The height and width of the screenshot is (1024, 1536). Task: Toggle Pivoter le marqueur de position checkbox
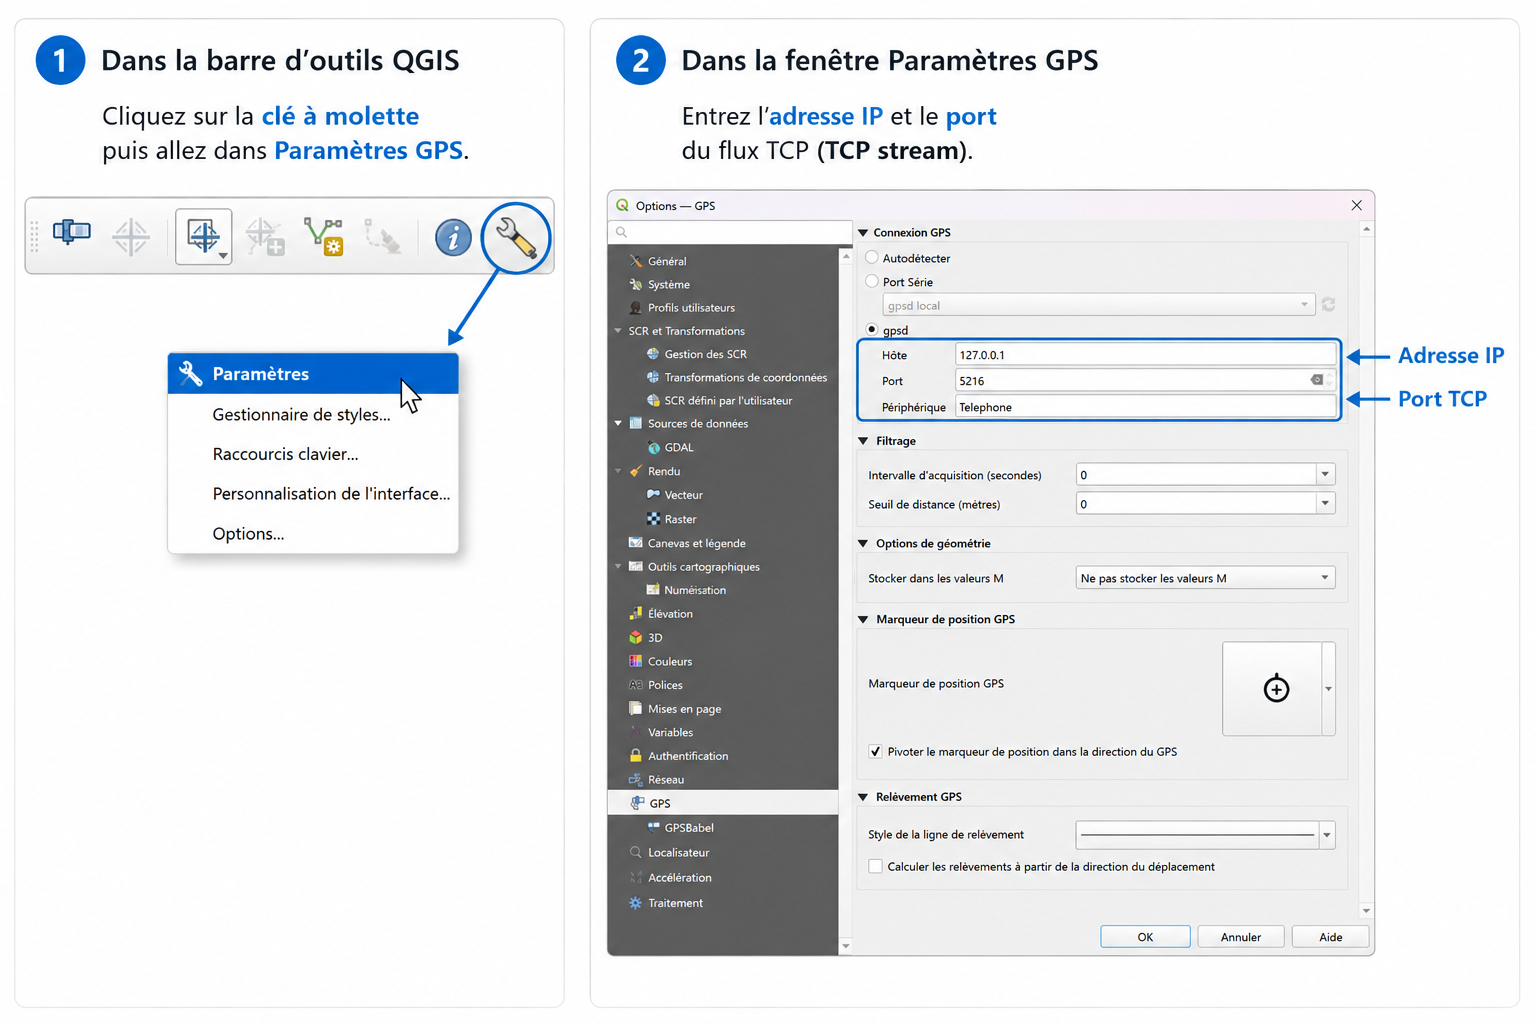[875, 752]
